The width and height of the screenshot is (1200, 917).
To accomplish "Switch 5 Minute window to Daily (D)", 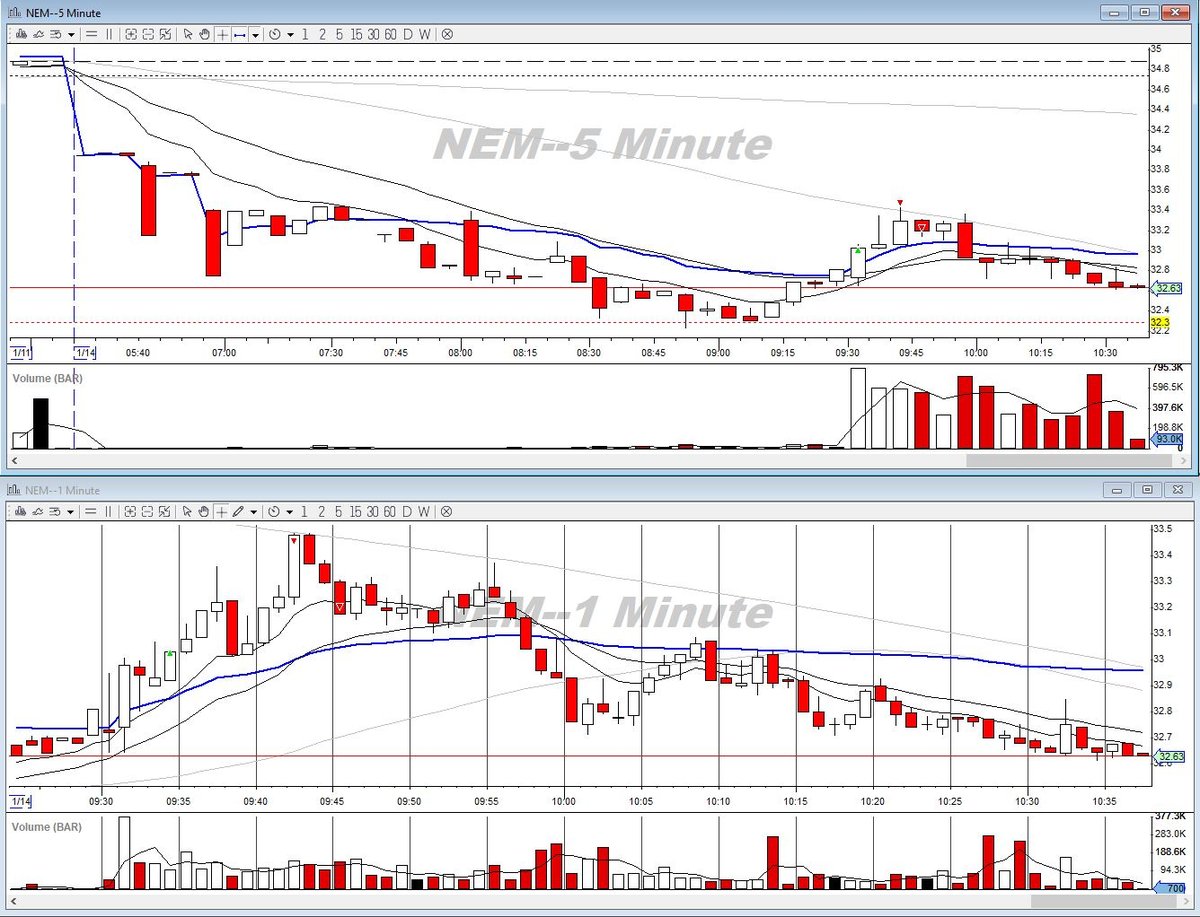I will click(408, 34).
